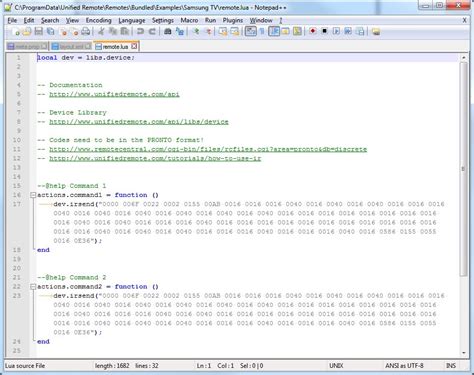Toggle the indent guide toolbar button
This screenshot has height=375, width=474.
click(x=274, y=32)
